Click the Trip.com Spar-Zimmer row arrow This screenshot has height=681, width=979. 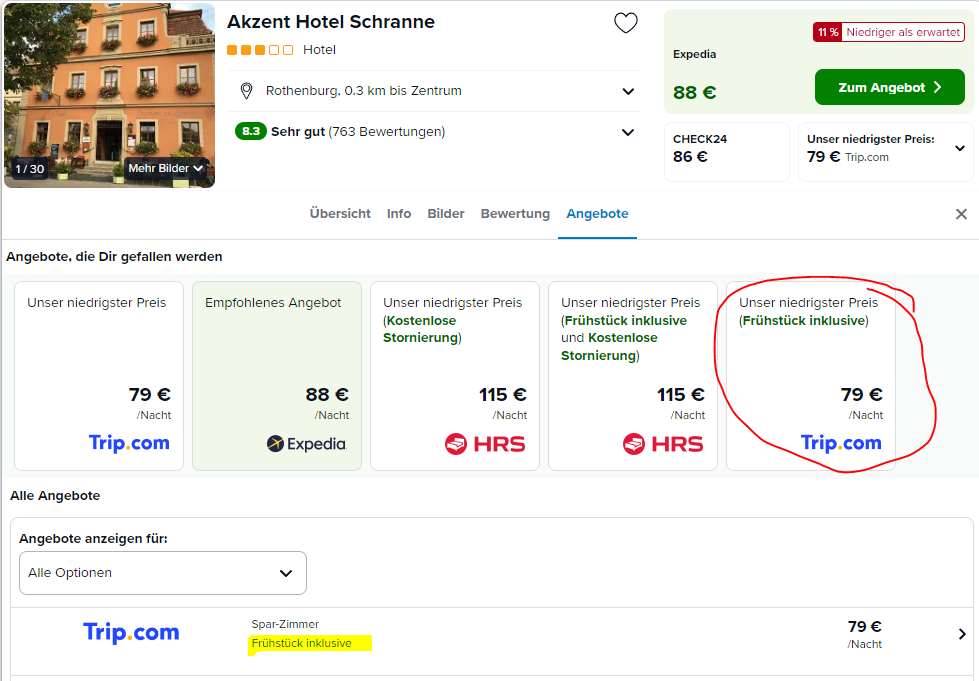(x=962, y=634)
